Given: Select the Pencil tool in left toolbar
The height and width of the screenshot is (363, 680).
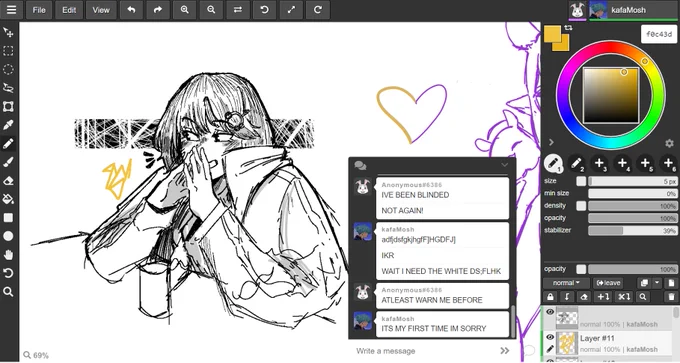Looking at the screenshot, I should click(x=8, y=144).
